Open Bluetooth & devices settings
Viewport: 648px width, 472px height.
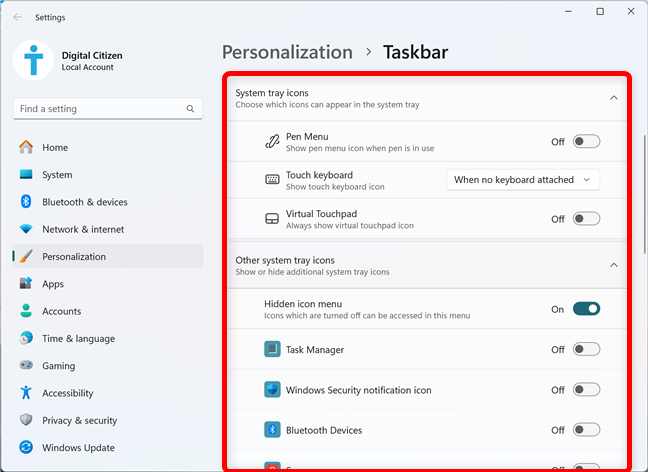coord(107,202)
